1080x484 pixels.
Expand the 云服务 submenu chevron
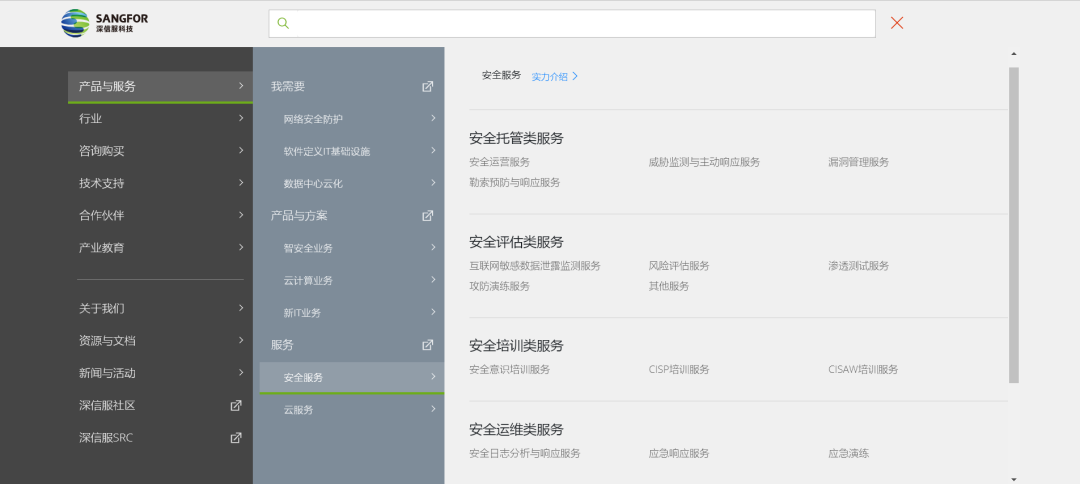click(433, 409)
